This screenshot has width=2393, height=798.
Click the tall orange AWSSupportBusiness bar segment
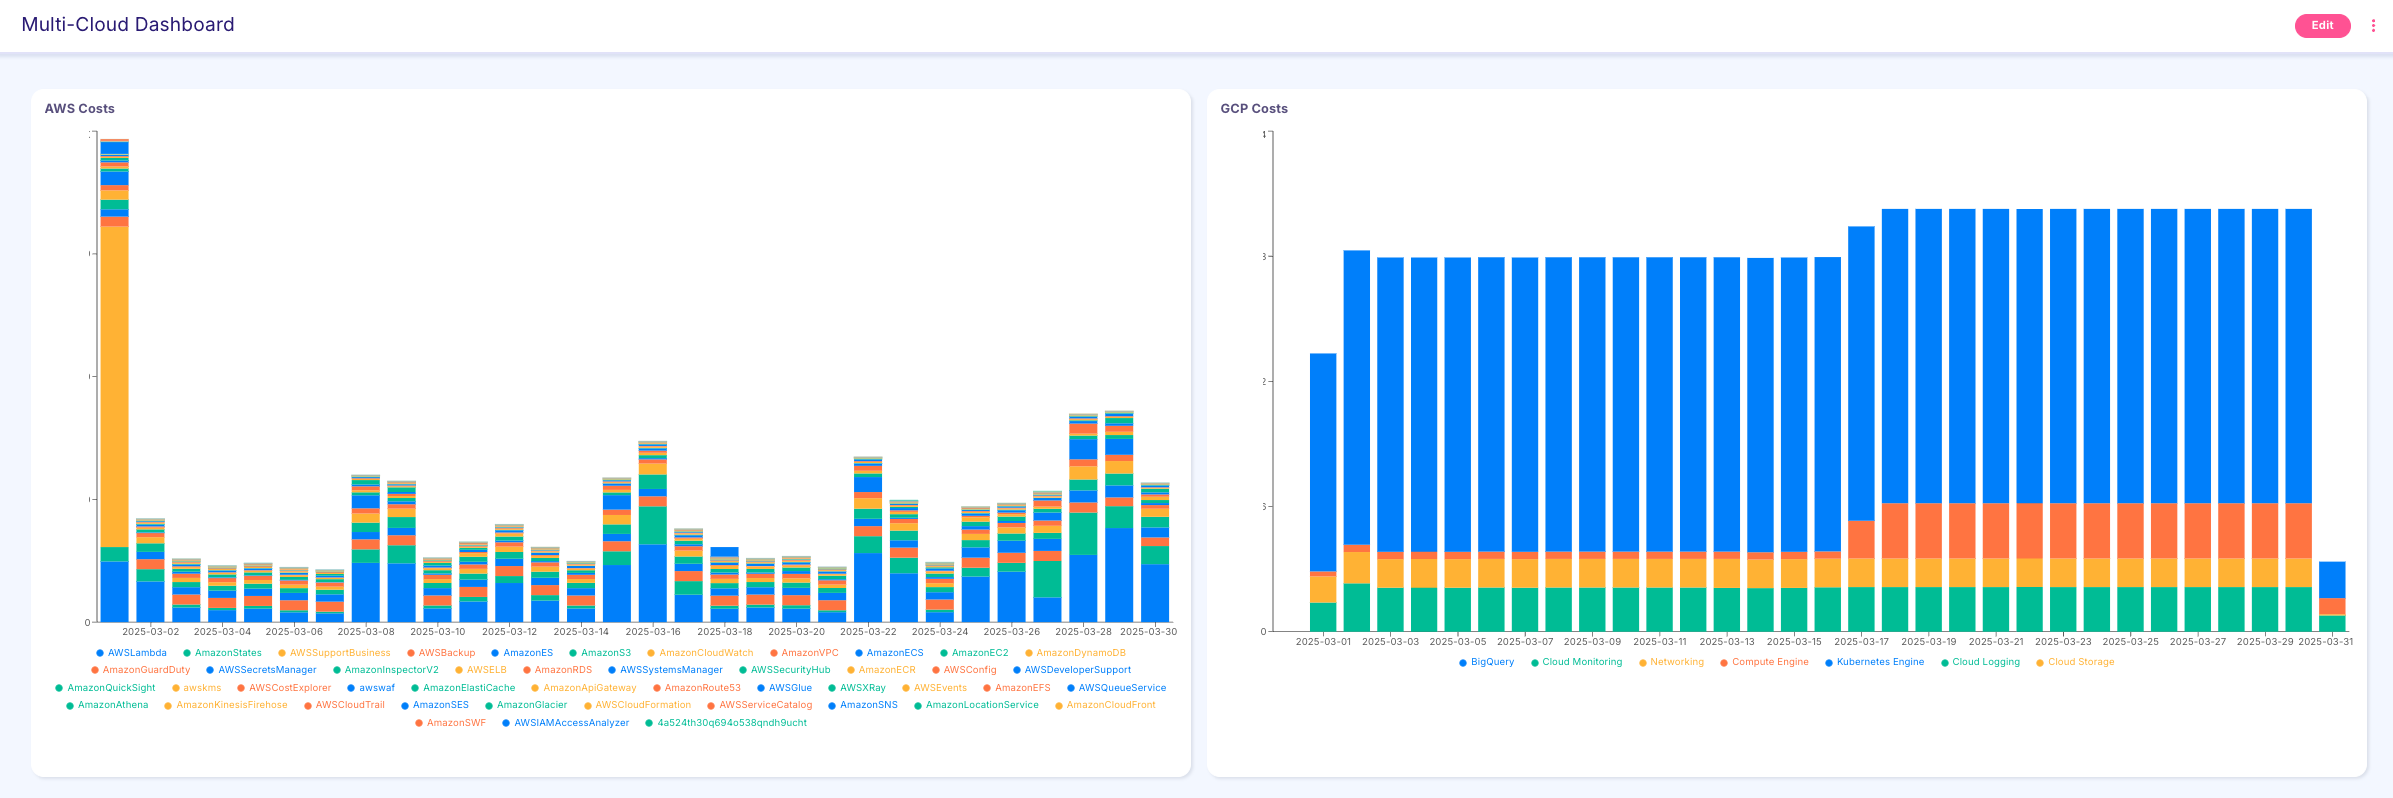tap(115, 385)
